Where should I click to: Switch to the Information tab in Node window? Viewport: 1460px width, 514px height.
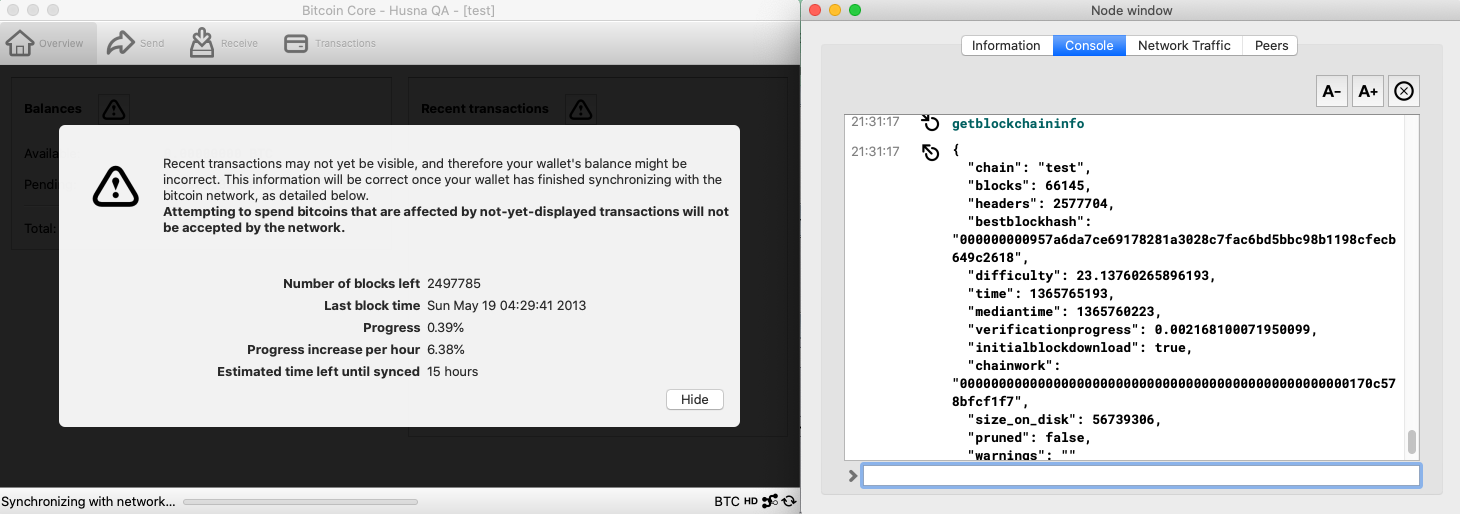1006,45
